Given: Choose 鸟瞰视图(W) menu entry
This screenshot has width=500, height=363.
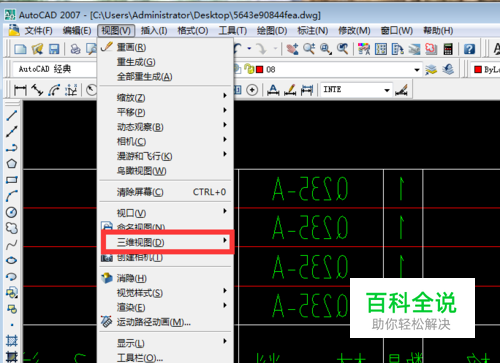Looking at the screenshot, I should coord(166,171).
